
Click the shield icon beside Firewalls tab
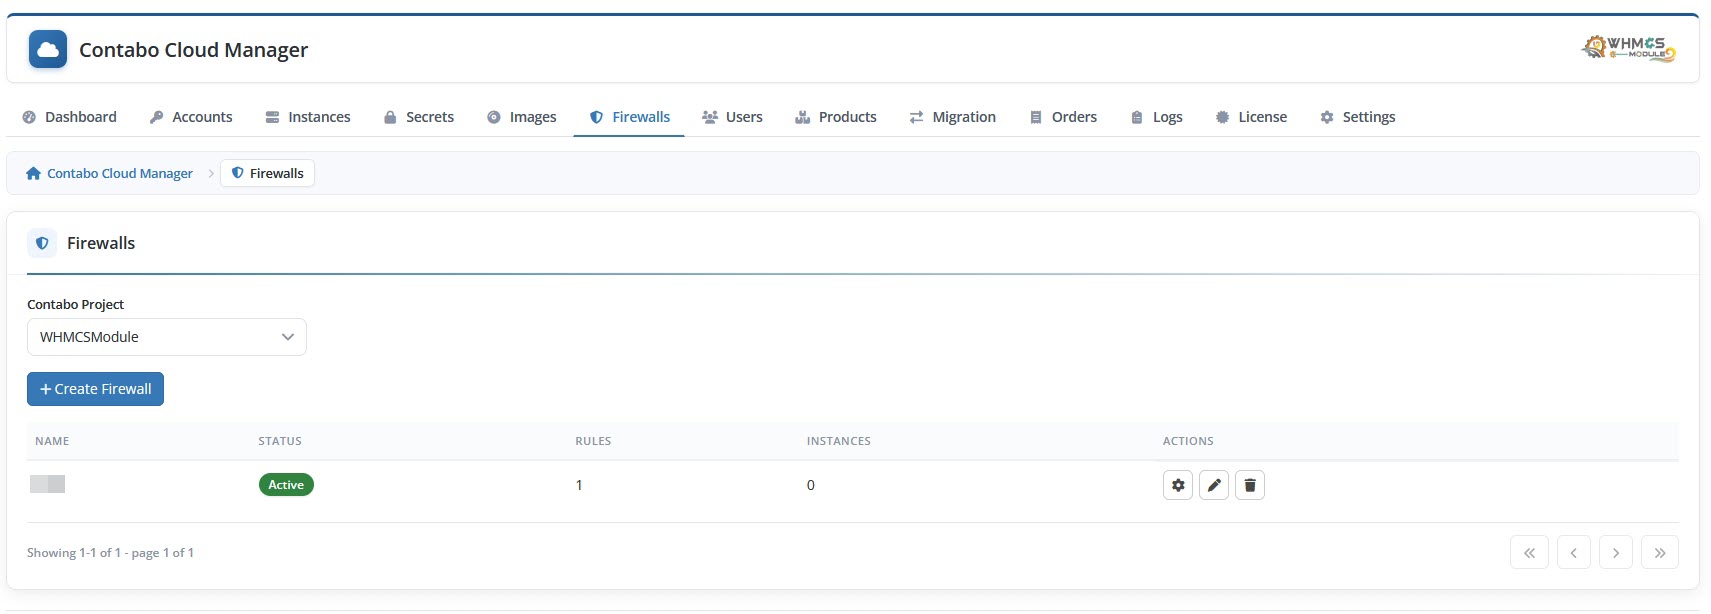tap(596, 117)
